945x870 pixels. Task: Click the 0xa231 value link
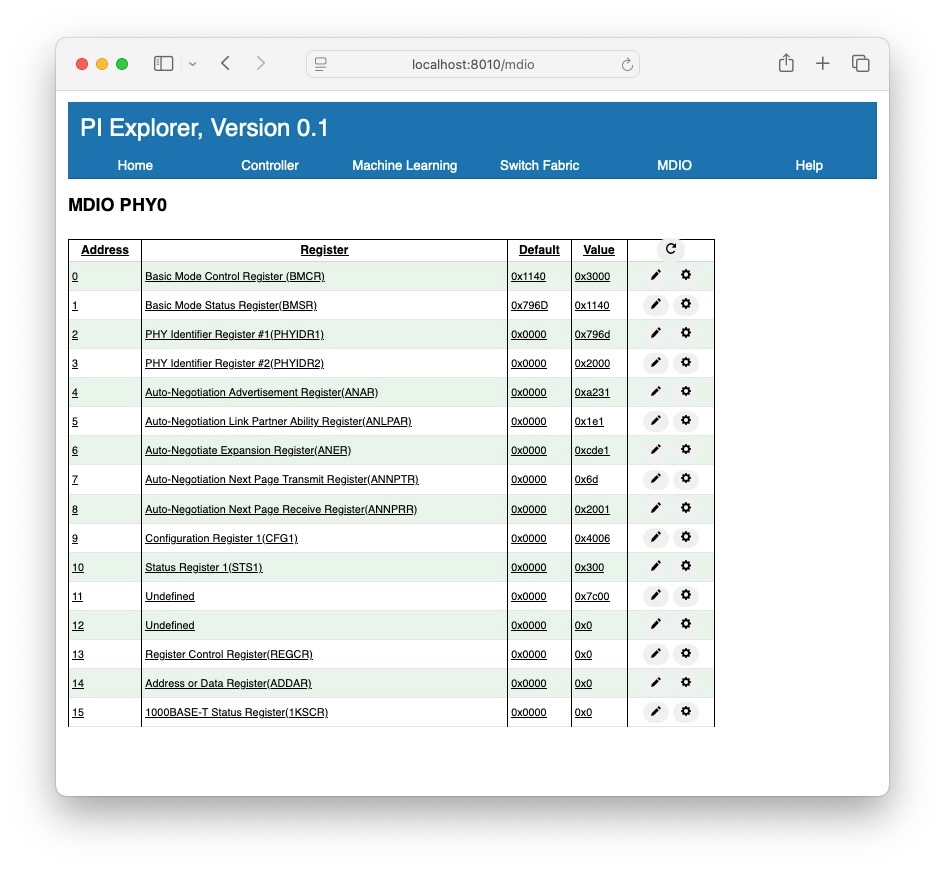point(592,392)
